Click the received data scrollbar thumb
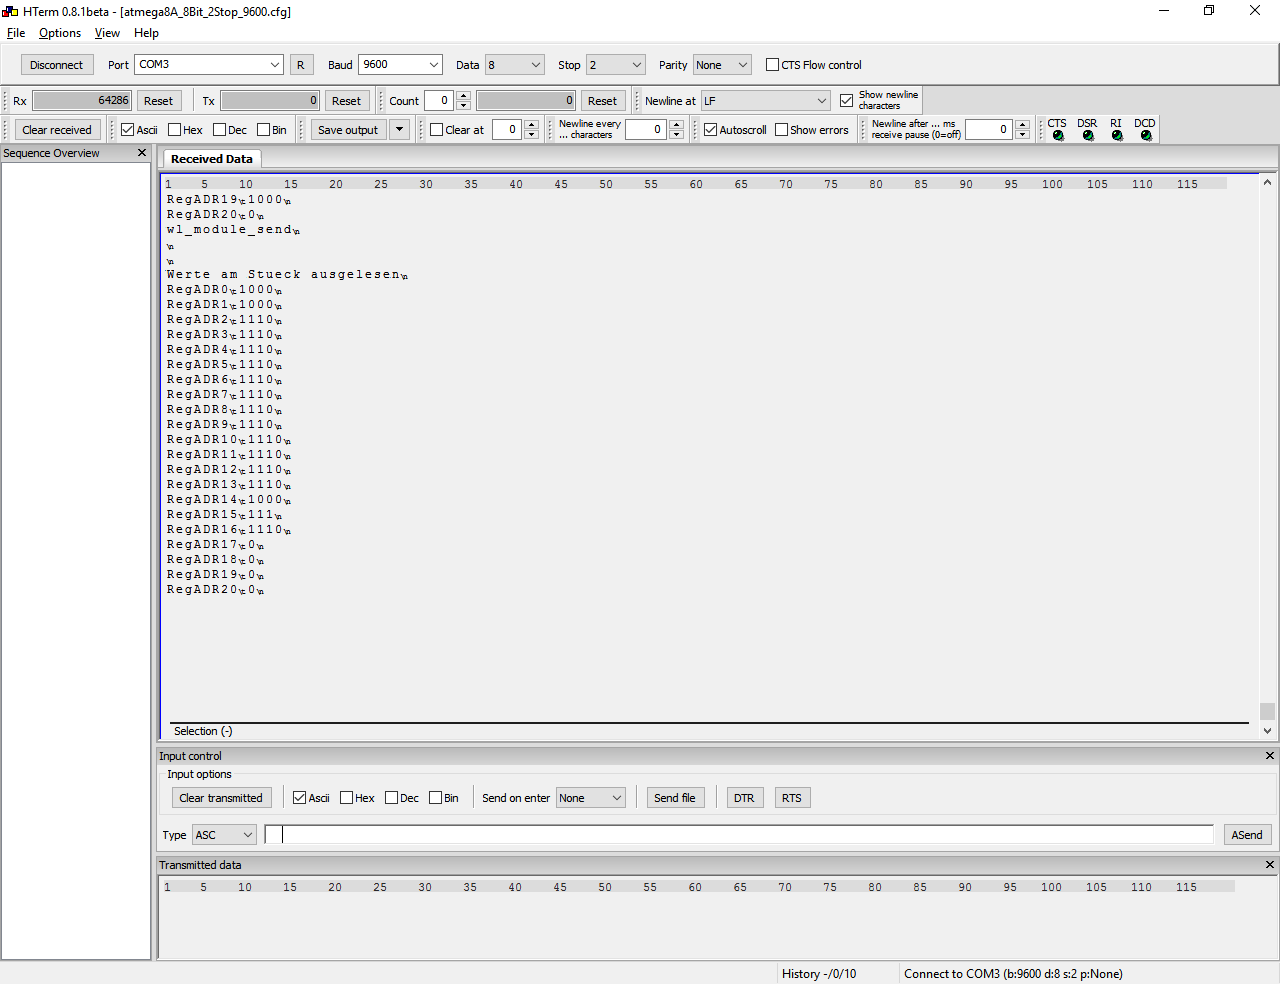Viewport: 1280px width, 984px height. (x=1267, y=711)
